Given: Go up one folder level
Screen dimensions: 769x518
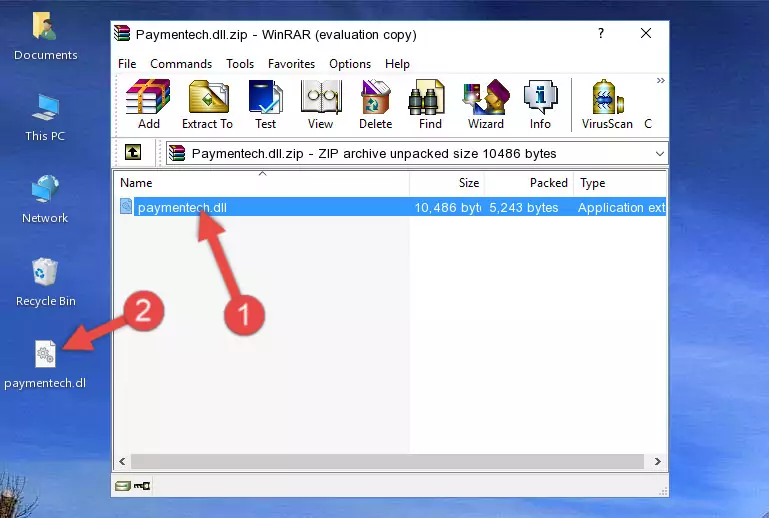Looking at the screenshot, I should [133, 153].
